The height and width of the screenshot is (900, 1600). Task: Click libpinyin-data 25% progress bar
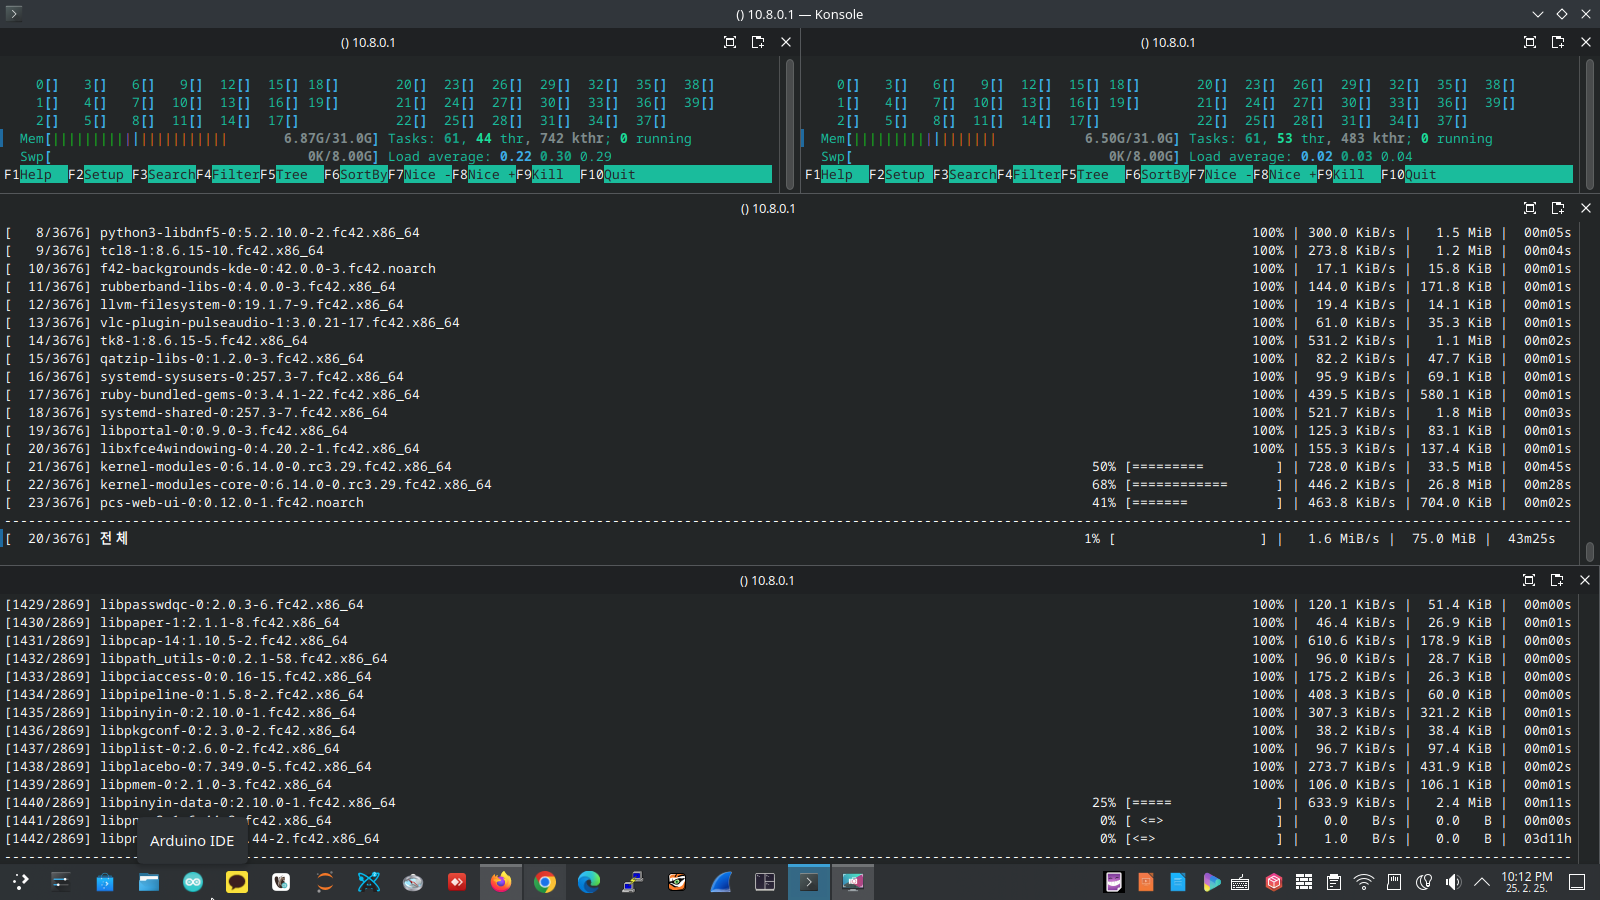pos(1204,803)
